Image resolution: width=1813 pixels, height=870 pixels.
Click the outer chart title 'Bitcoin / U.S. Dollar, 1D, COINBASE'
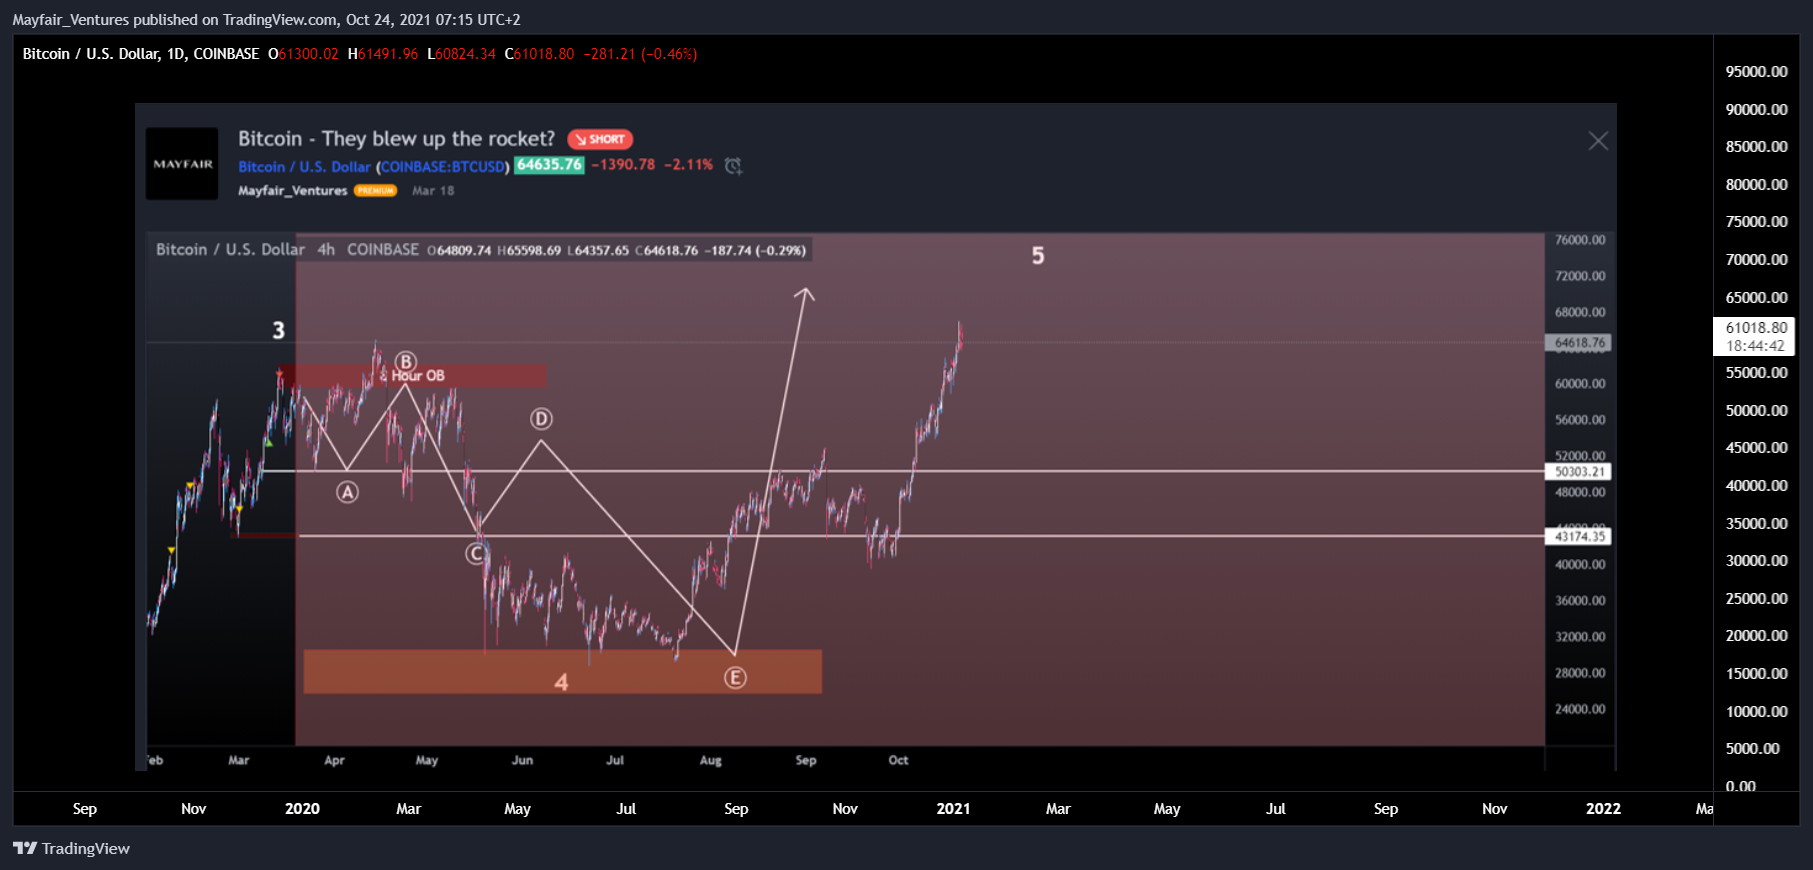coord(141,54)
